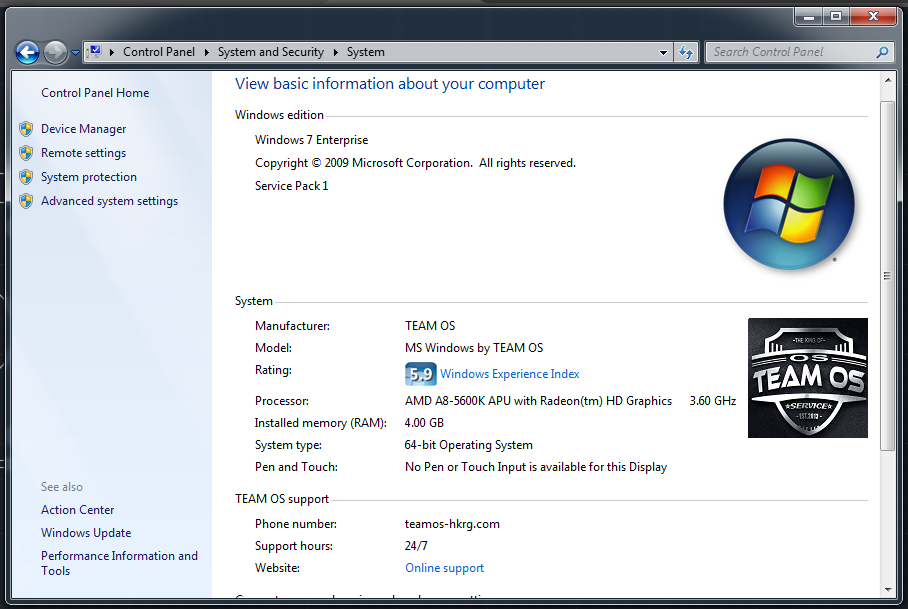Click the shield icon beside Remote settings
Screen dimensions: 908x609
point(26,153)
